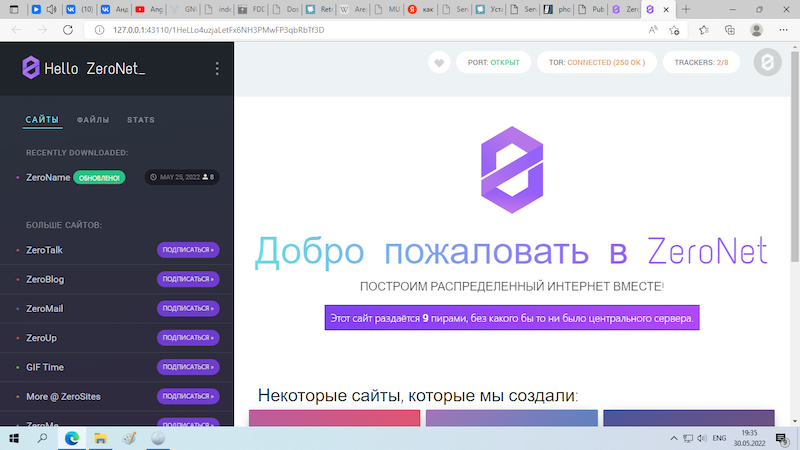This screenshot has width=800, height=450.
Task: Click the heart donate icon
Action: 438,63
